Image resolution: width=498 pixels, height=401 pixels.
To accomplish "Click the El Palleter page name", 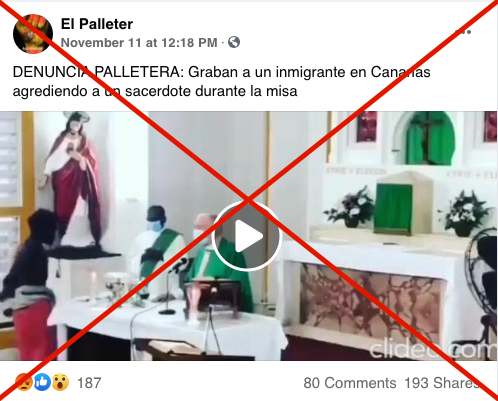I will (x=97, y=24).
